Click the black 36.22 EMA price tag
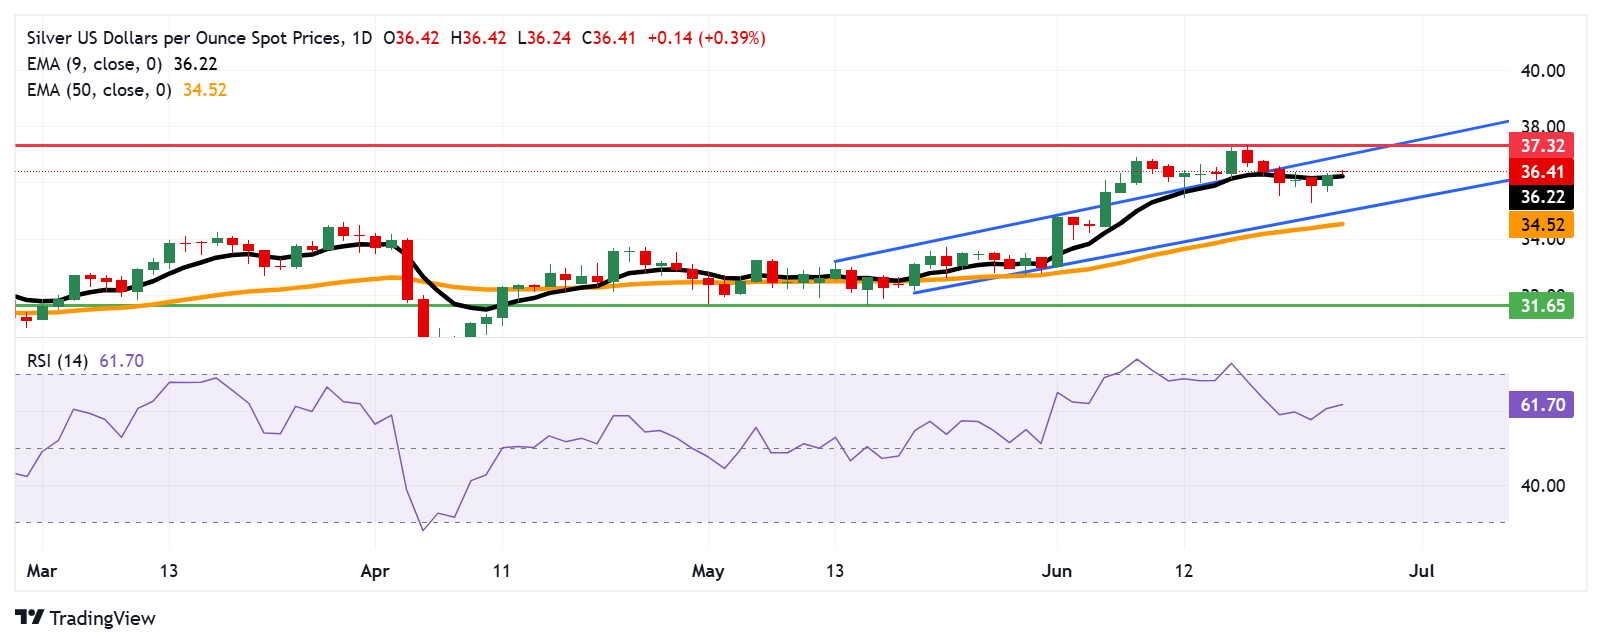The width and height of the screenshot is (1602, 644). (x=1541, y=198)
